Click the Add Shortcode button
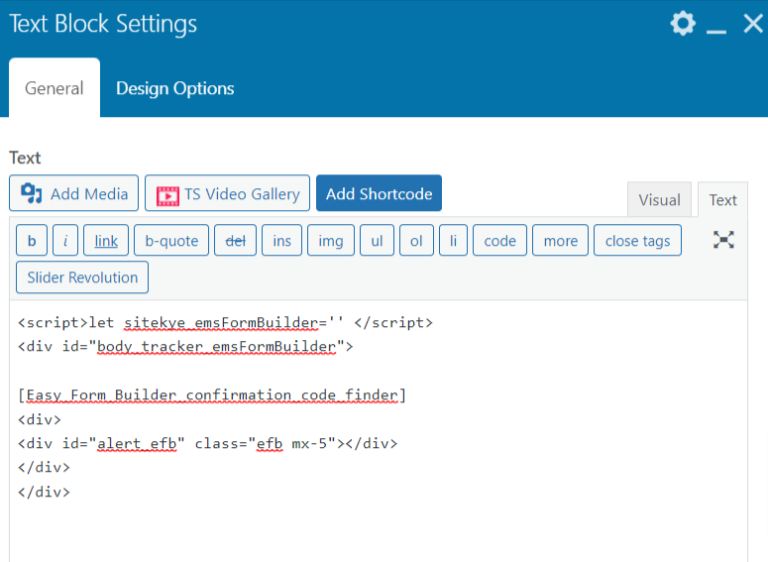Image resolution: width=768 pixels, height=562 pixels. pos(378,194)
